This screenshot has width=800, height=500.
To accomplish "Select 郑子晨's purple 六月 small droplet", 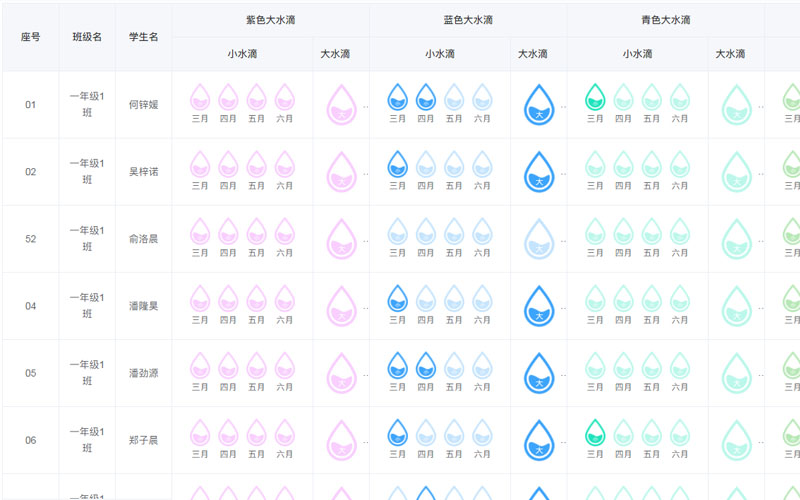I will pyautogui.click(x=285, y=432).
